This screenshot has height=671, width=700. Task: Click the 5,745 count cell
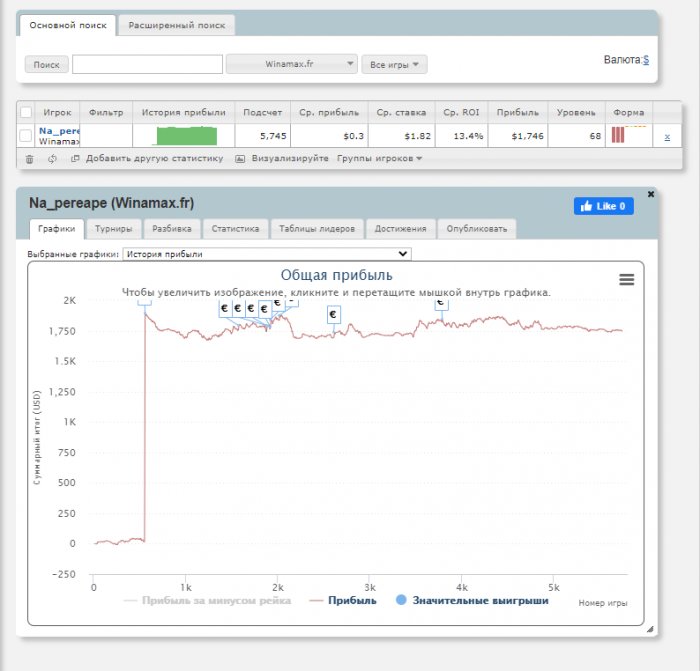point(262,136)
